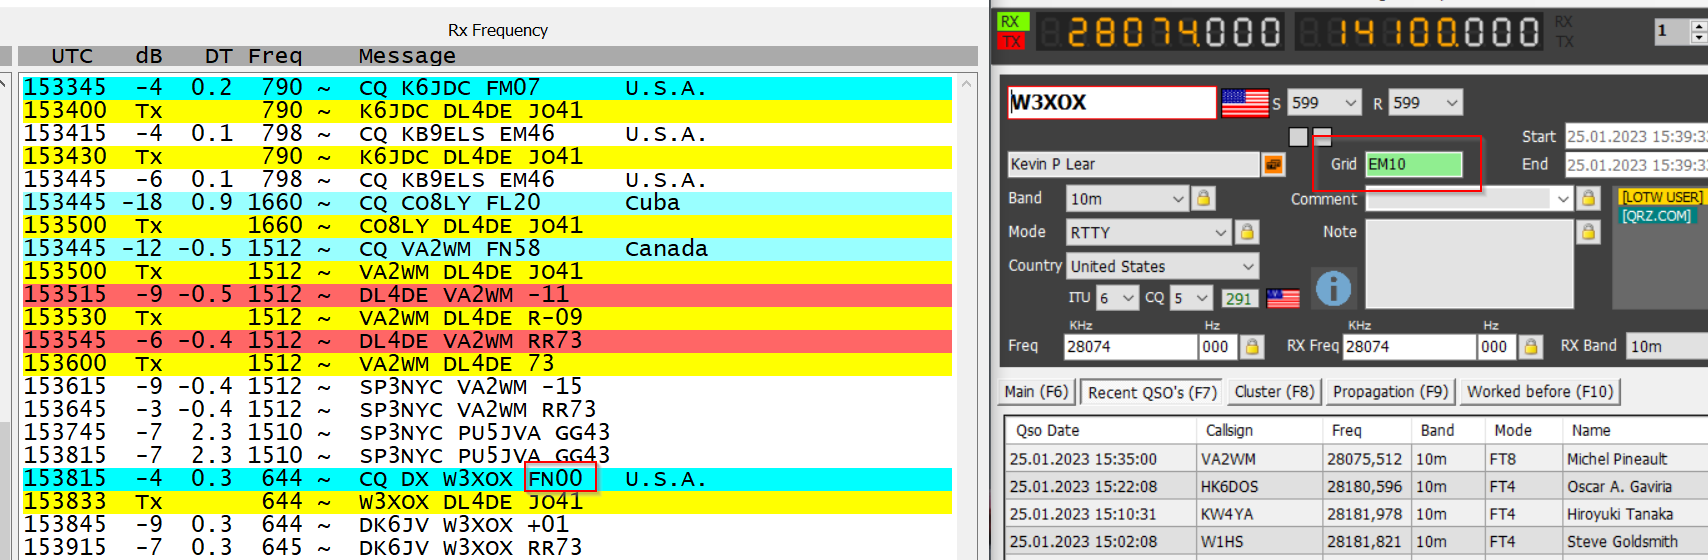Toggle the Freq lock icon
Screen dimensions: 1708x560
tap(1252, 346)
